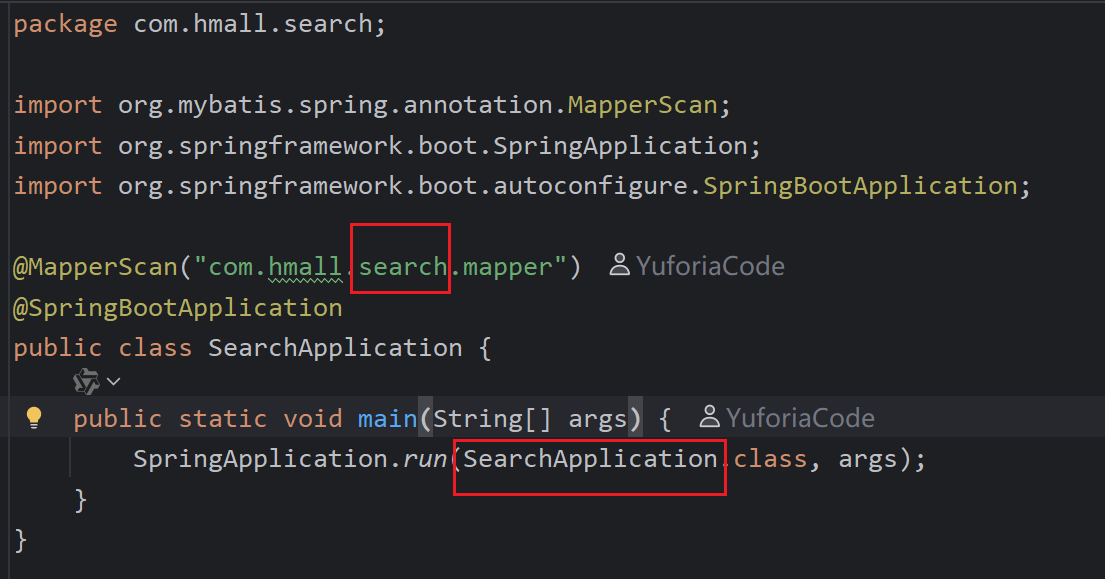This screenshot has width=1105, height=579.
Task: Click the closing brace of main method
Action: click(80, 500)
